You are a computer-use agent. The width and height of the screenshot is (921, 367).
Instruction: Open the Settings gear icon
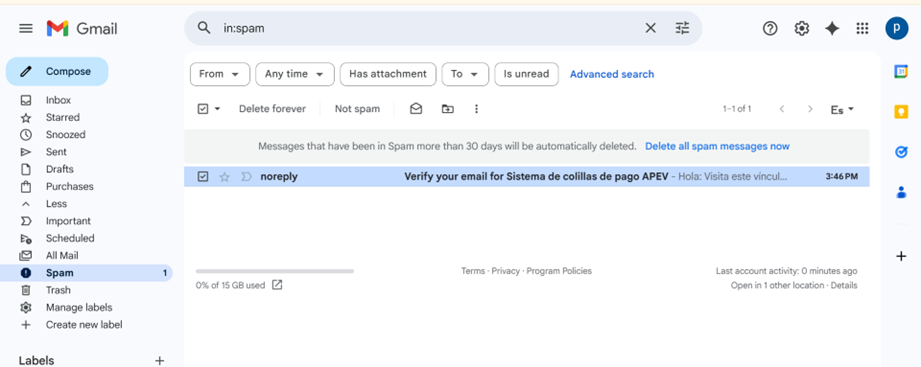click(801, 28)
